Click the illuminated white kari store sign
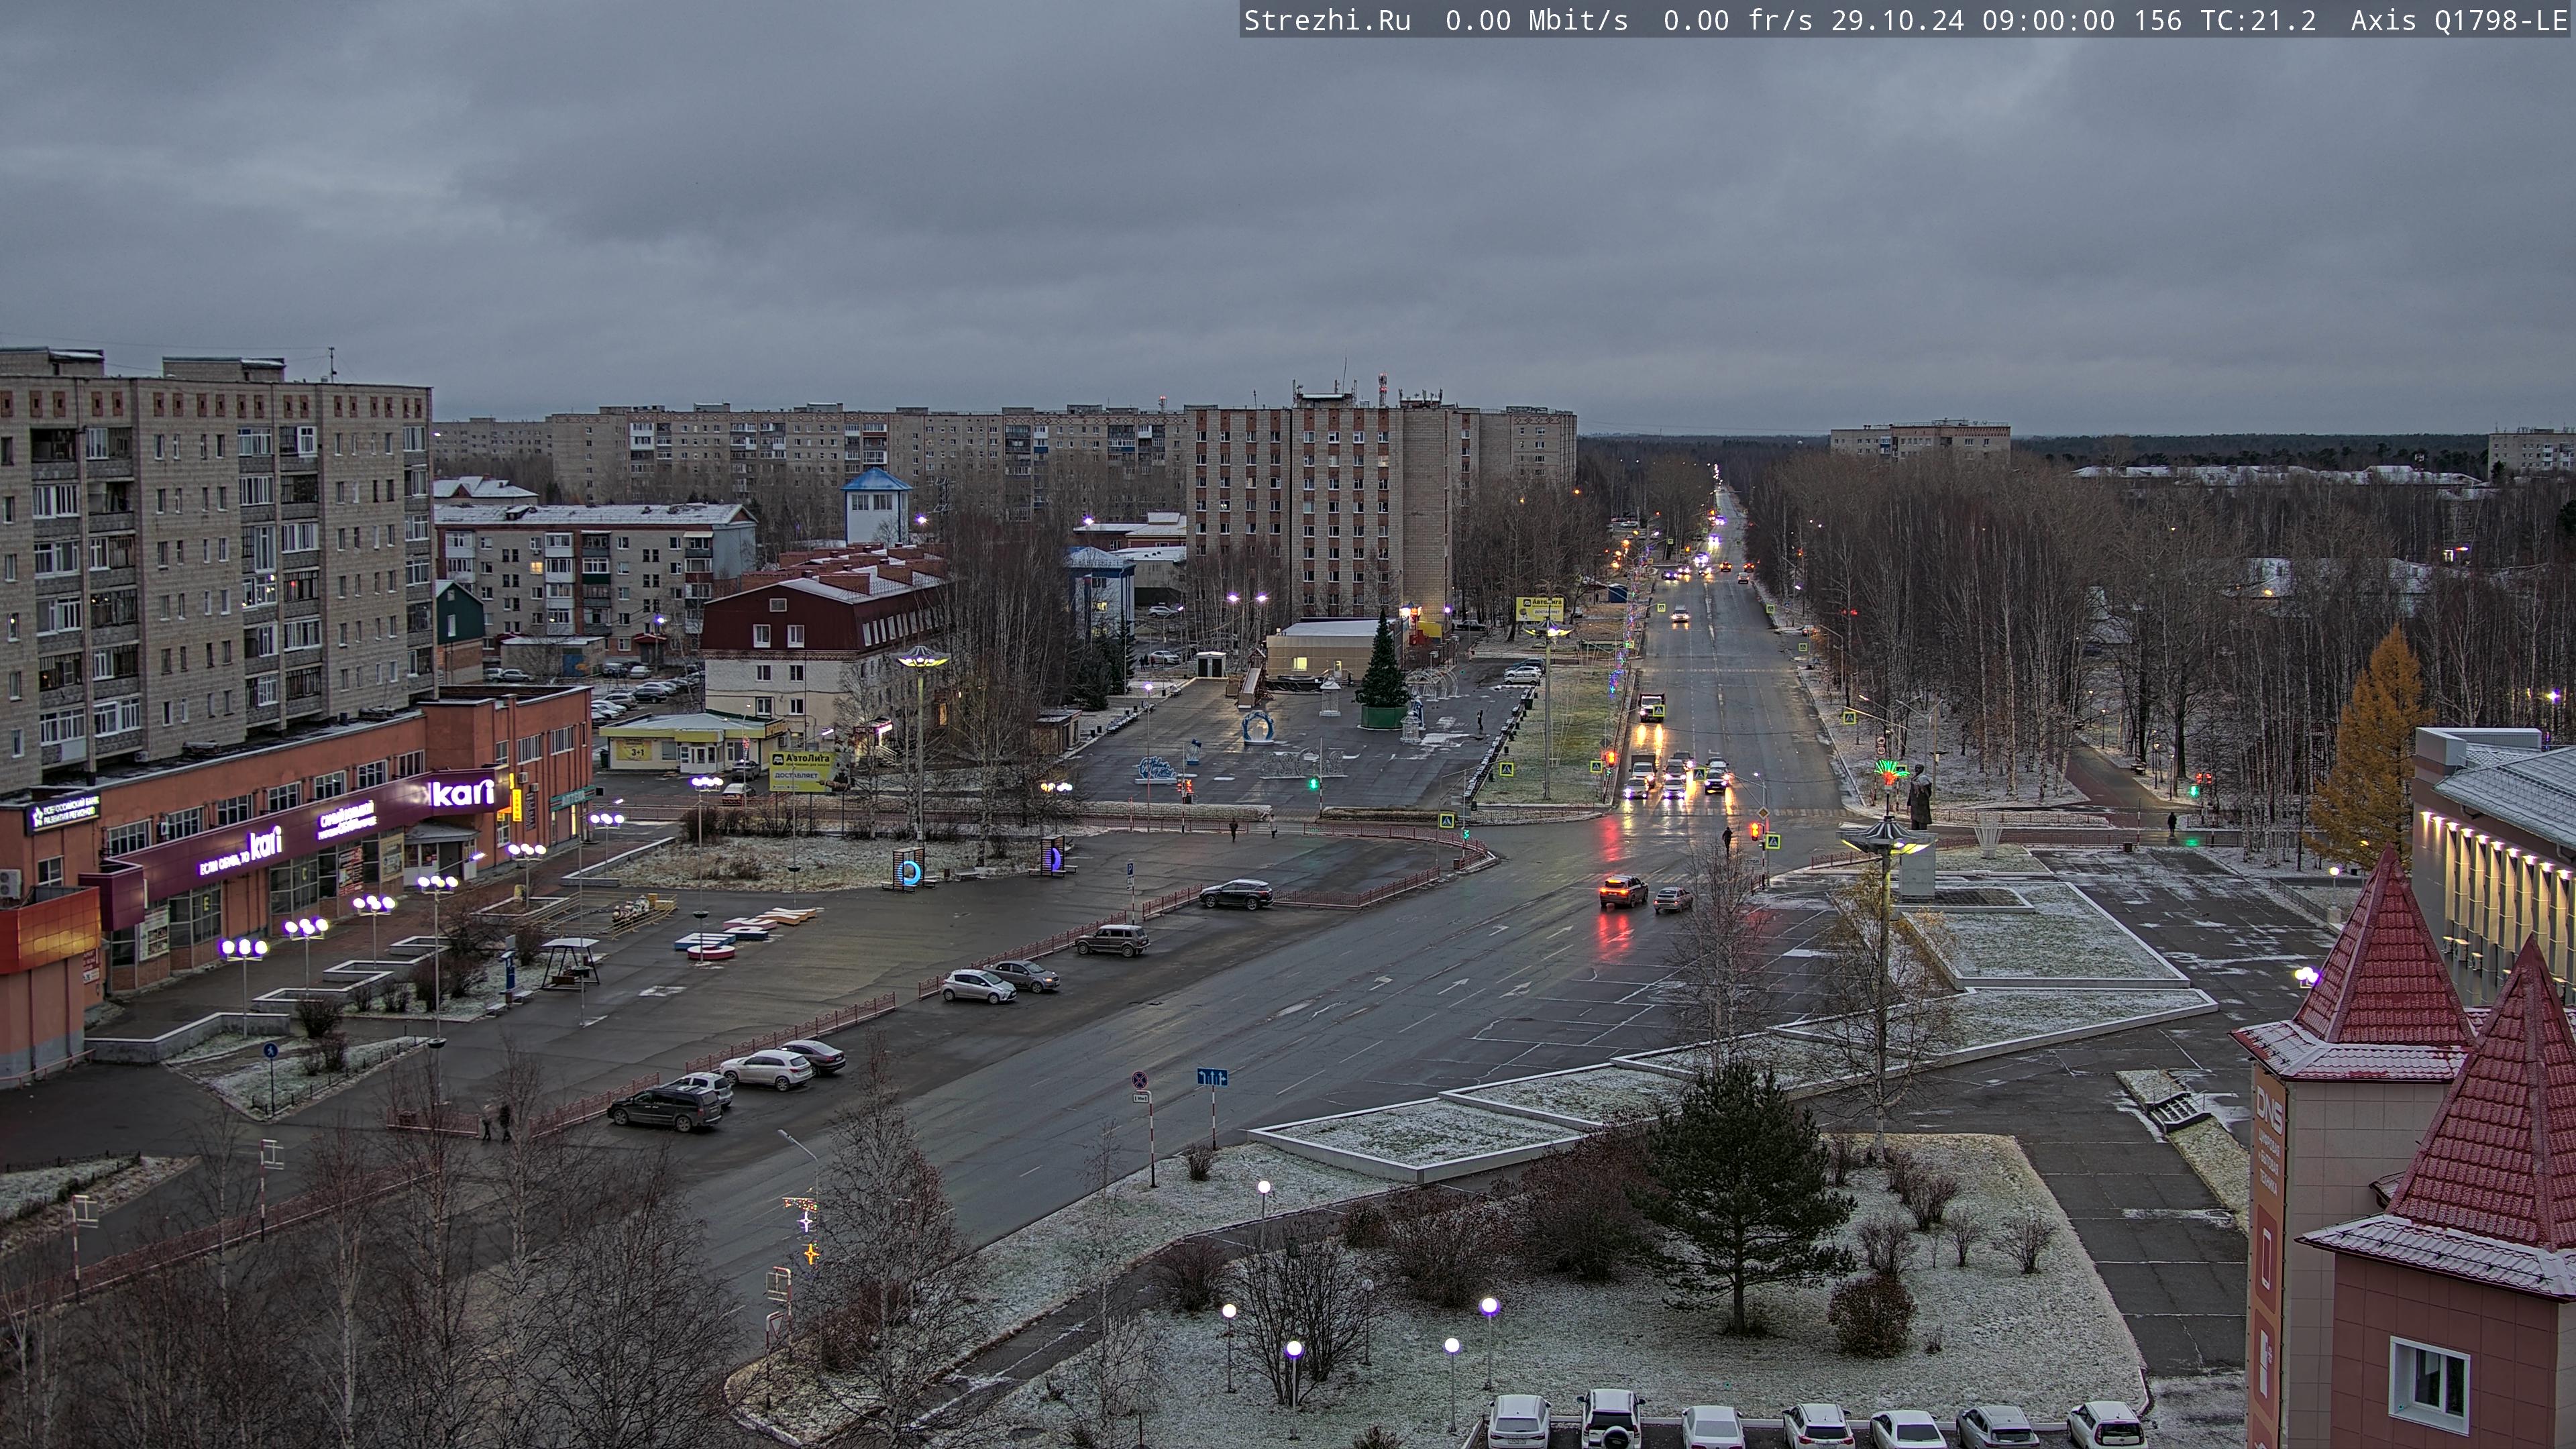 462,794
